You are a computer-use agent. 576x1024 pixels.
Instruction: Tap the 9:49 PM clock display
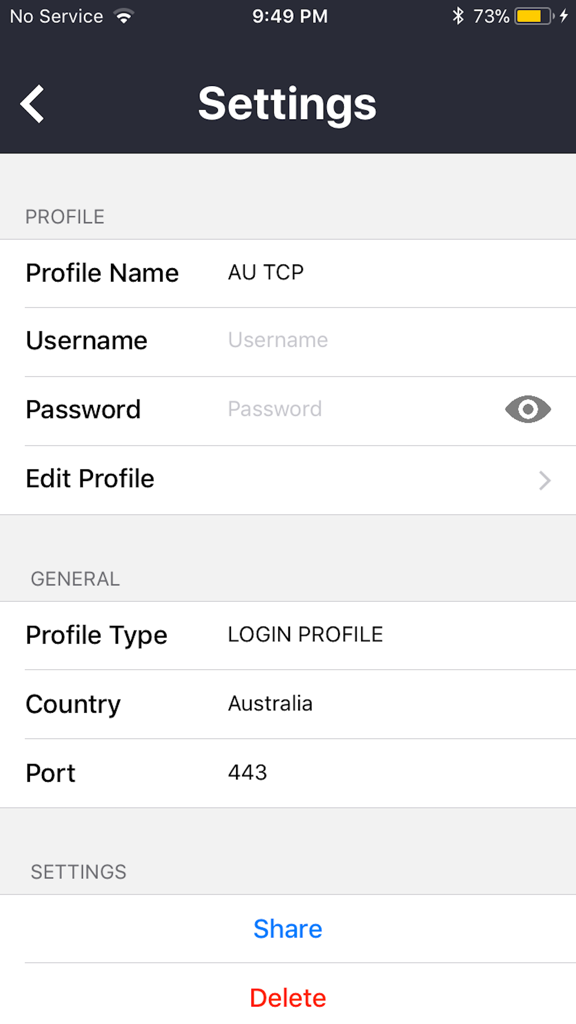click(x=290, y=16)
